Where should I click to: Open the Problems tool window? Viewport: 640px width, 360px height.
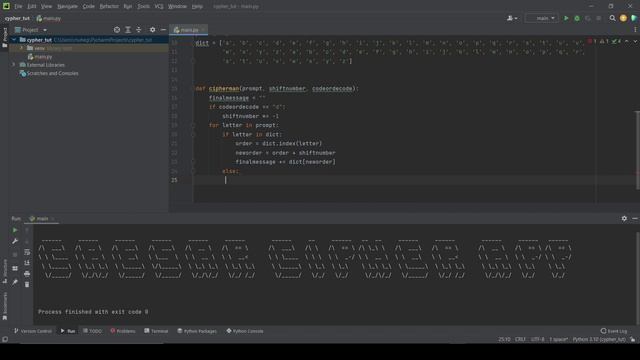[x=123, y=331]
